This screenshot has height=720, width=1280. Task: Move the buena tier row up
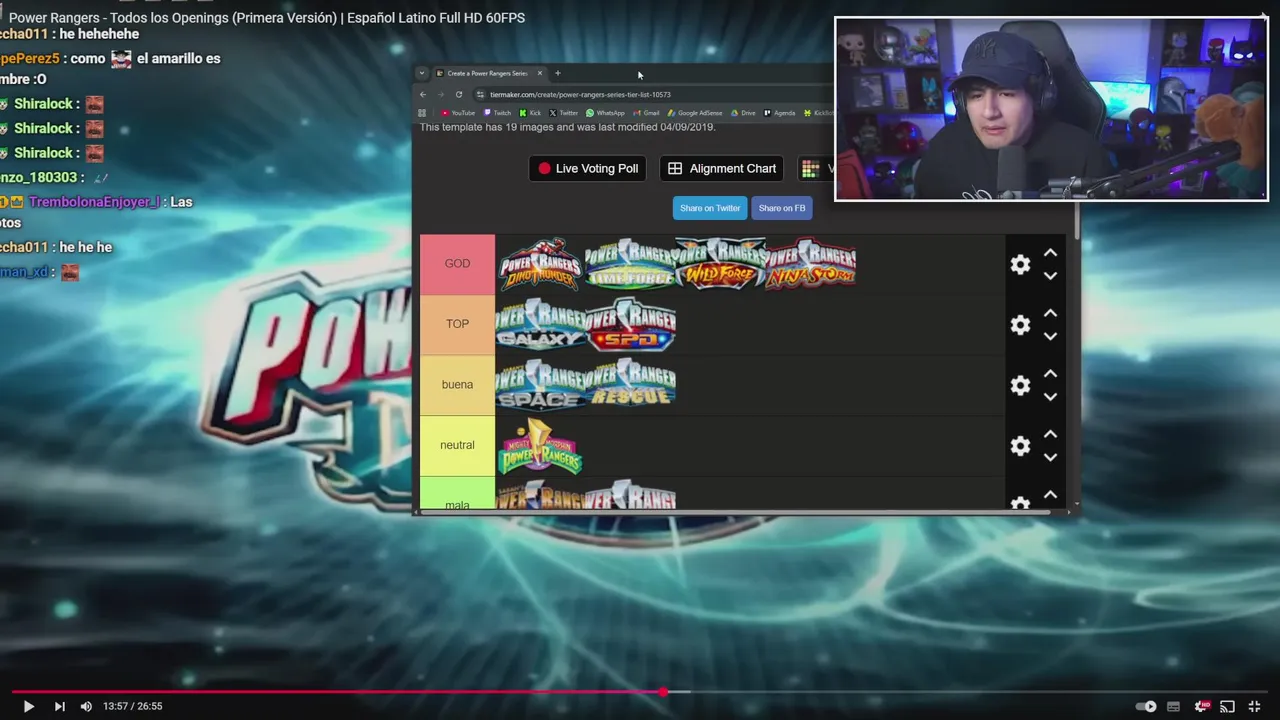click(1050, 373)
